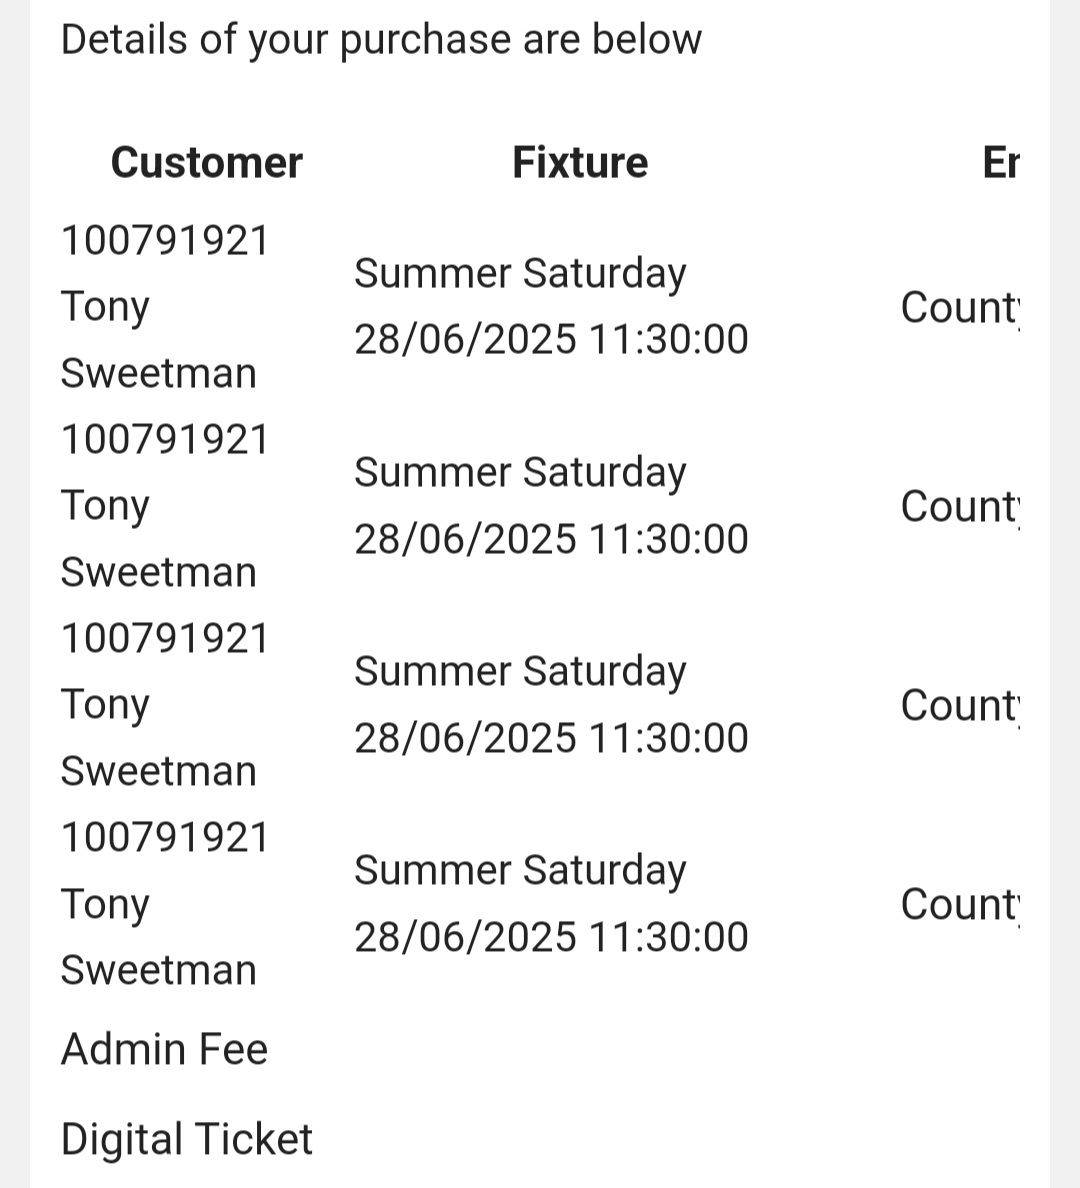
Task: Click Tony in the first row
Action: [x=105, y=308]
